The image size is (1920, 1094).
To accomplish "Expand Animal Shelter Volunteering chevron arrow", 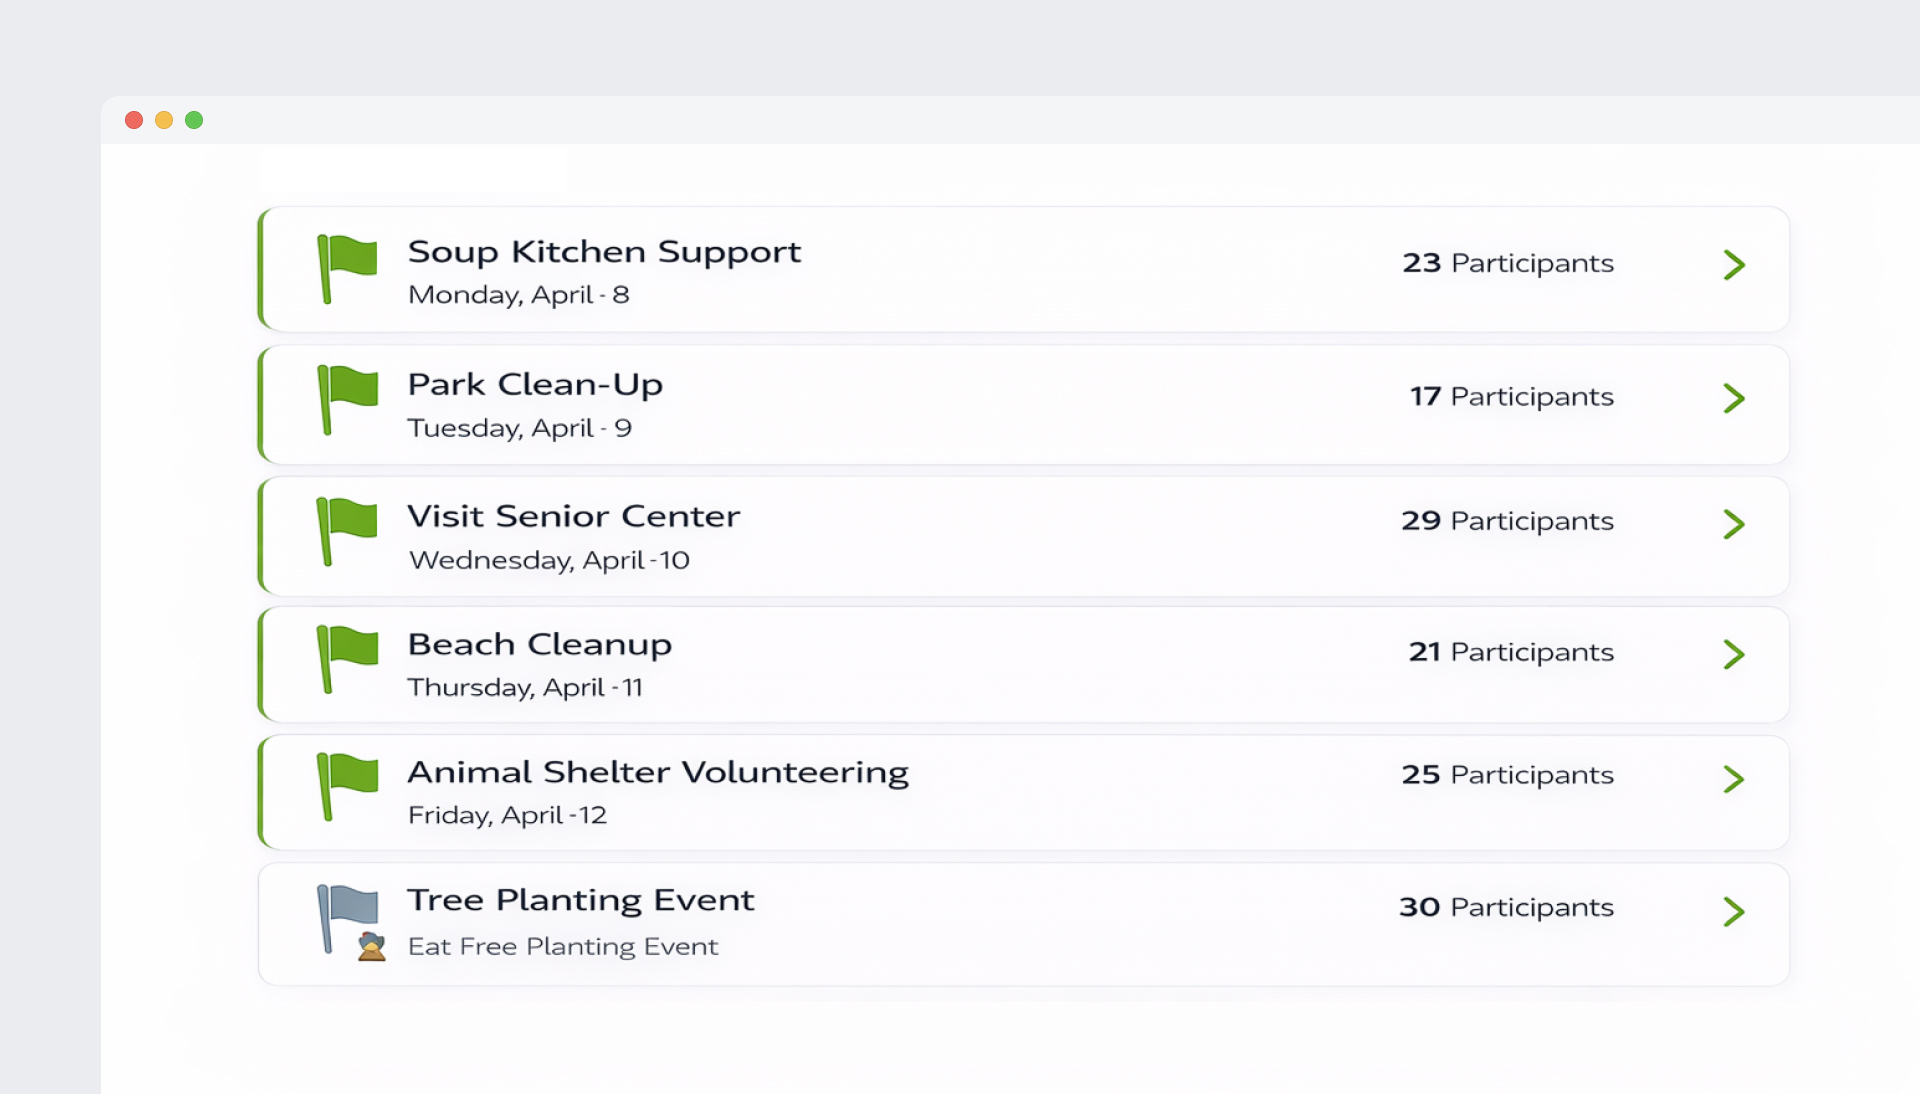I will [x=1734, y=779].
